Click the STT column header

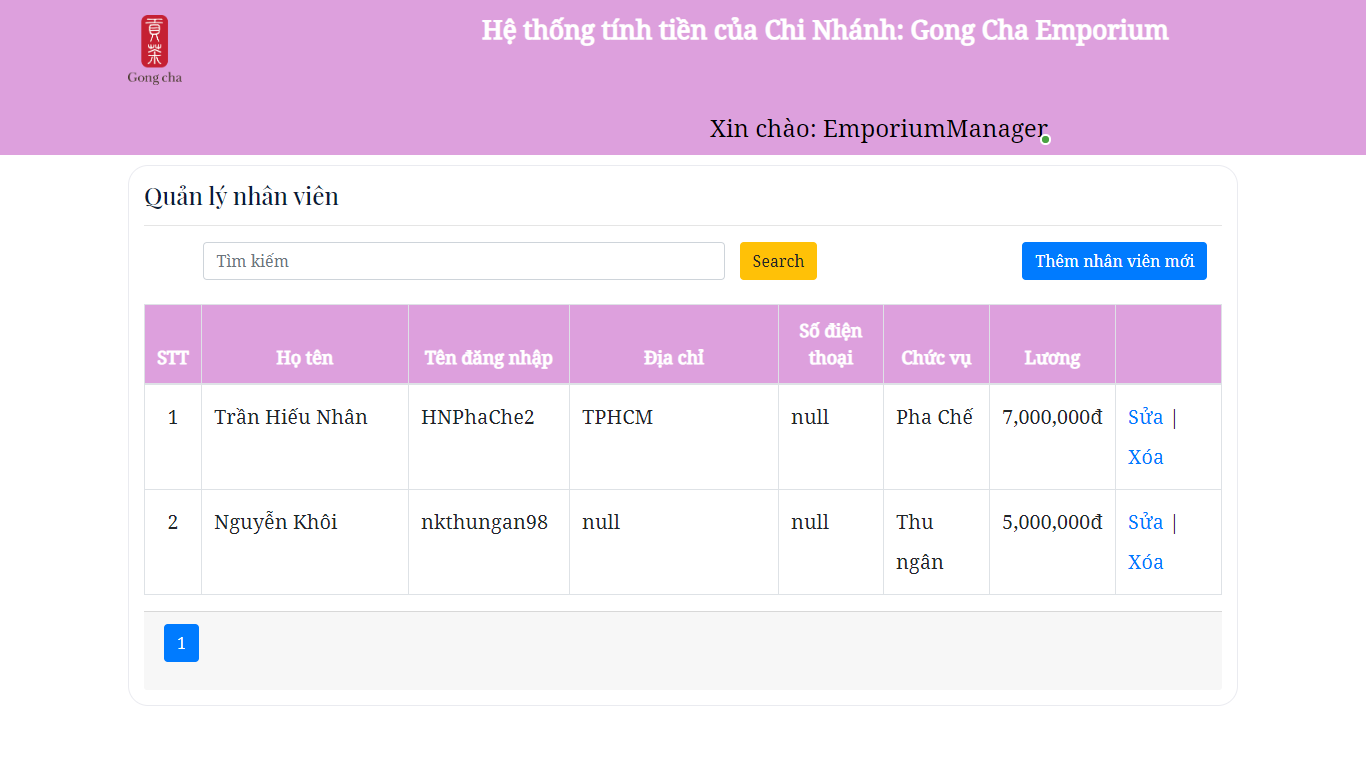coord(172,357)
